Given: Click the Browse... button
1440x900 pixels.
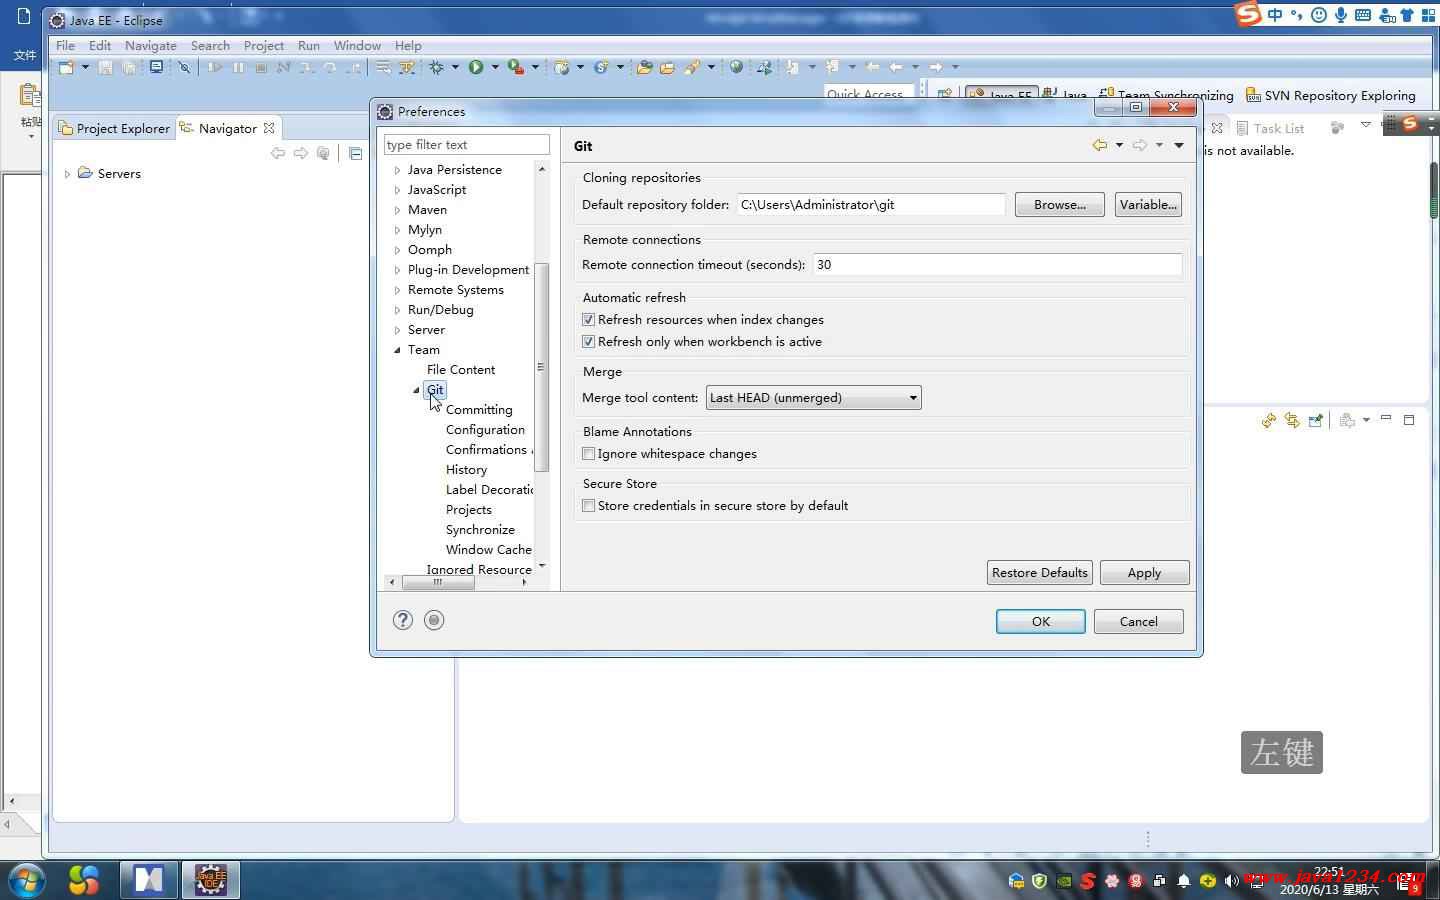Looking at the screenshot, I should coord(1060,205).
